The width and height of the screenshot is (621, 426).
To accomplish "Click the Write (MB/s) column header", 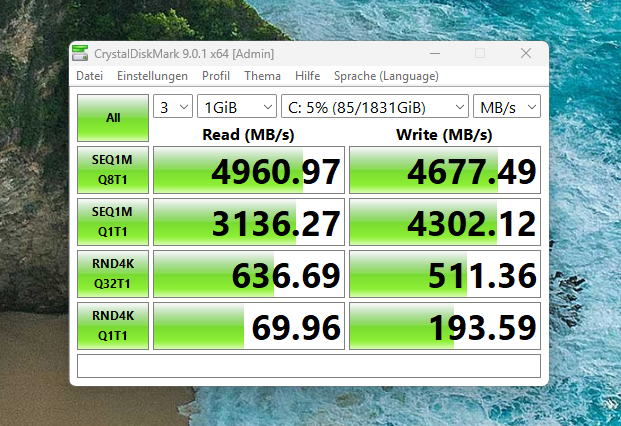I will (444, 135).
